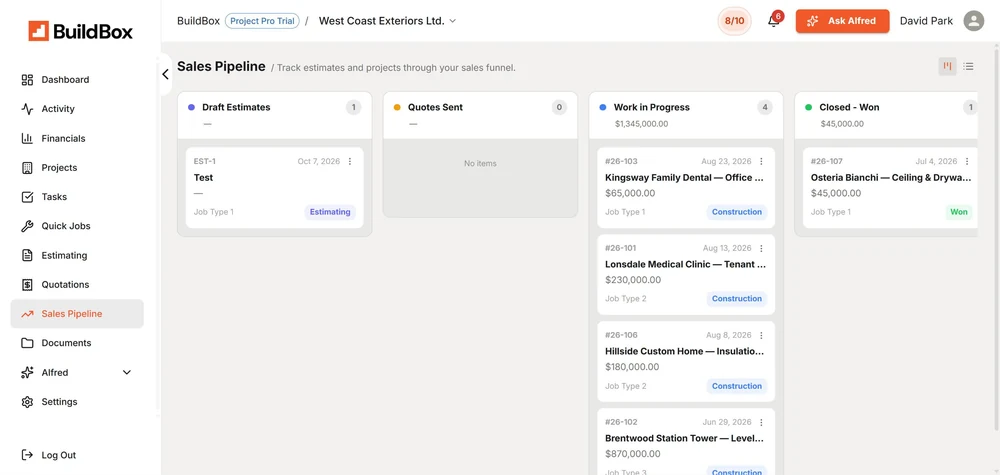Open Quotations section
This screenshot has width=1000, height=475.
point(65,284)
